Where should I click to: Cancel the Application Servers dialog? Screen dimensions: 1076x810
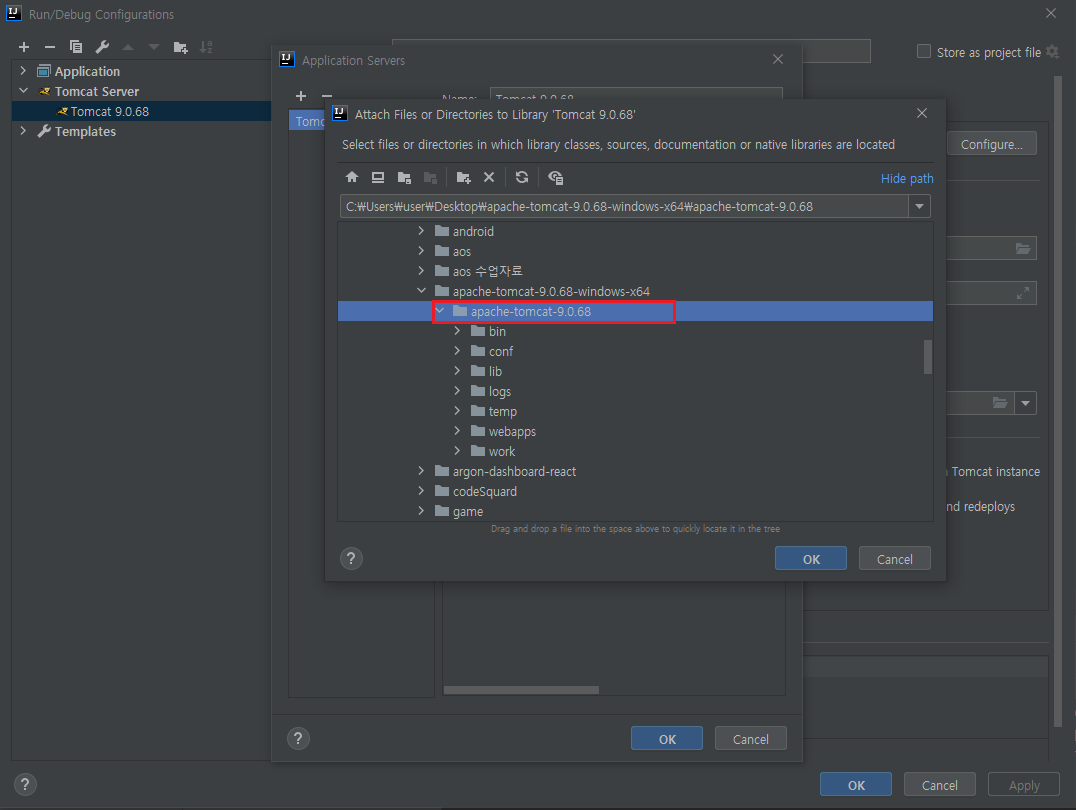pos(750,739)
